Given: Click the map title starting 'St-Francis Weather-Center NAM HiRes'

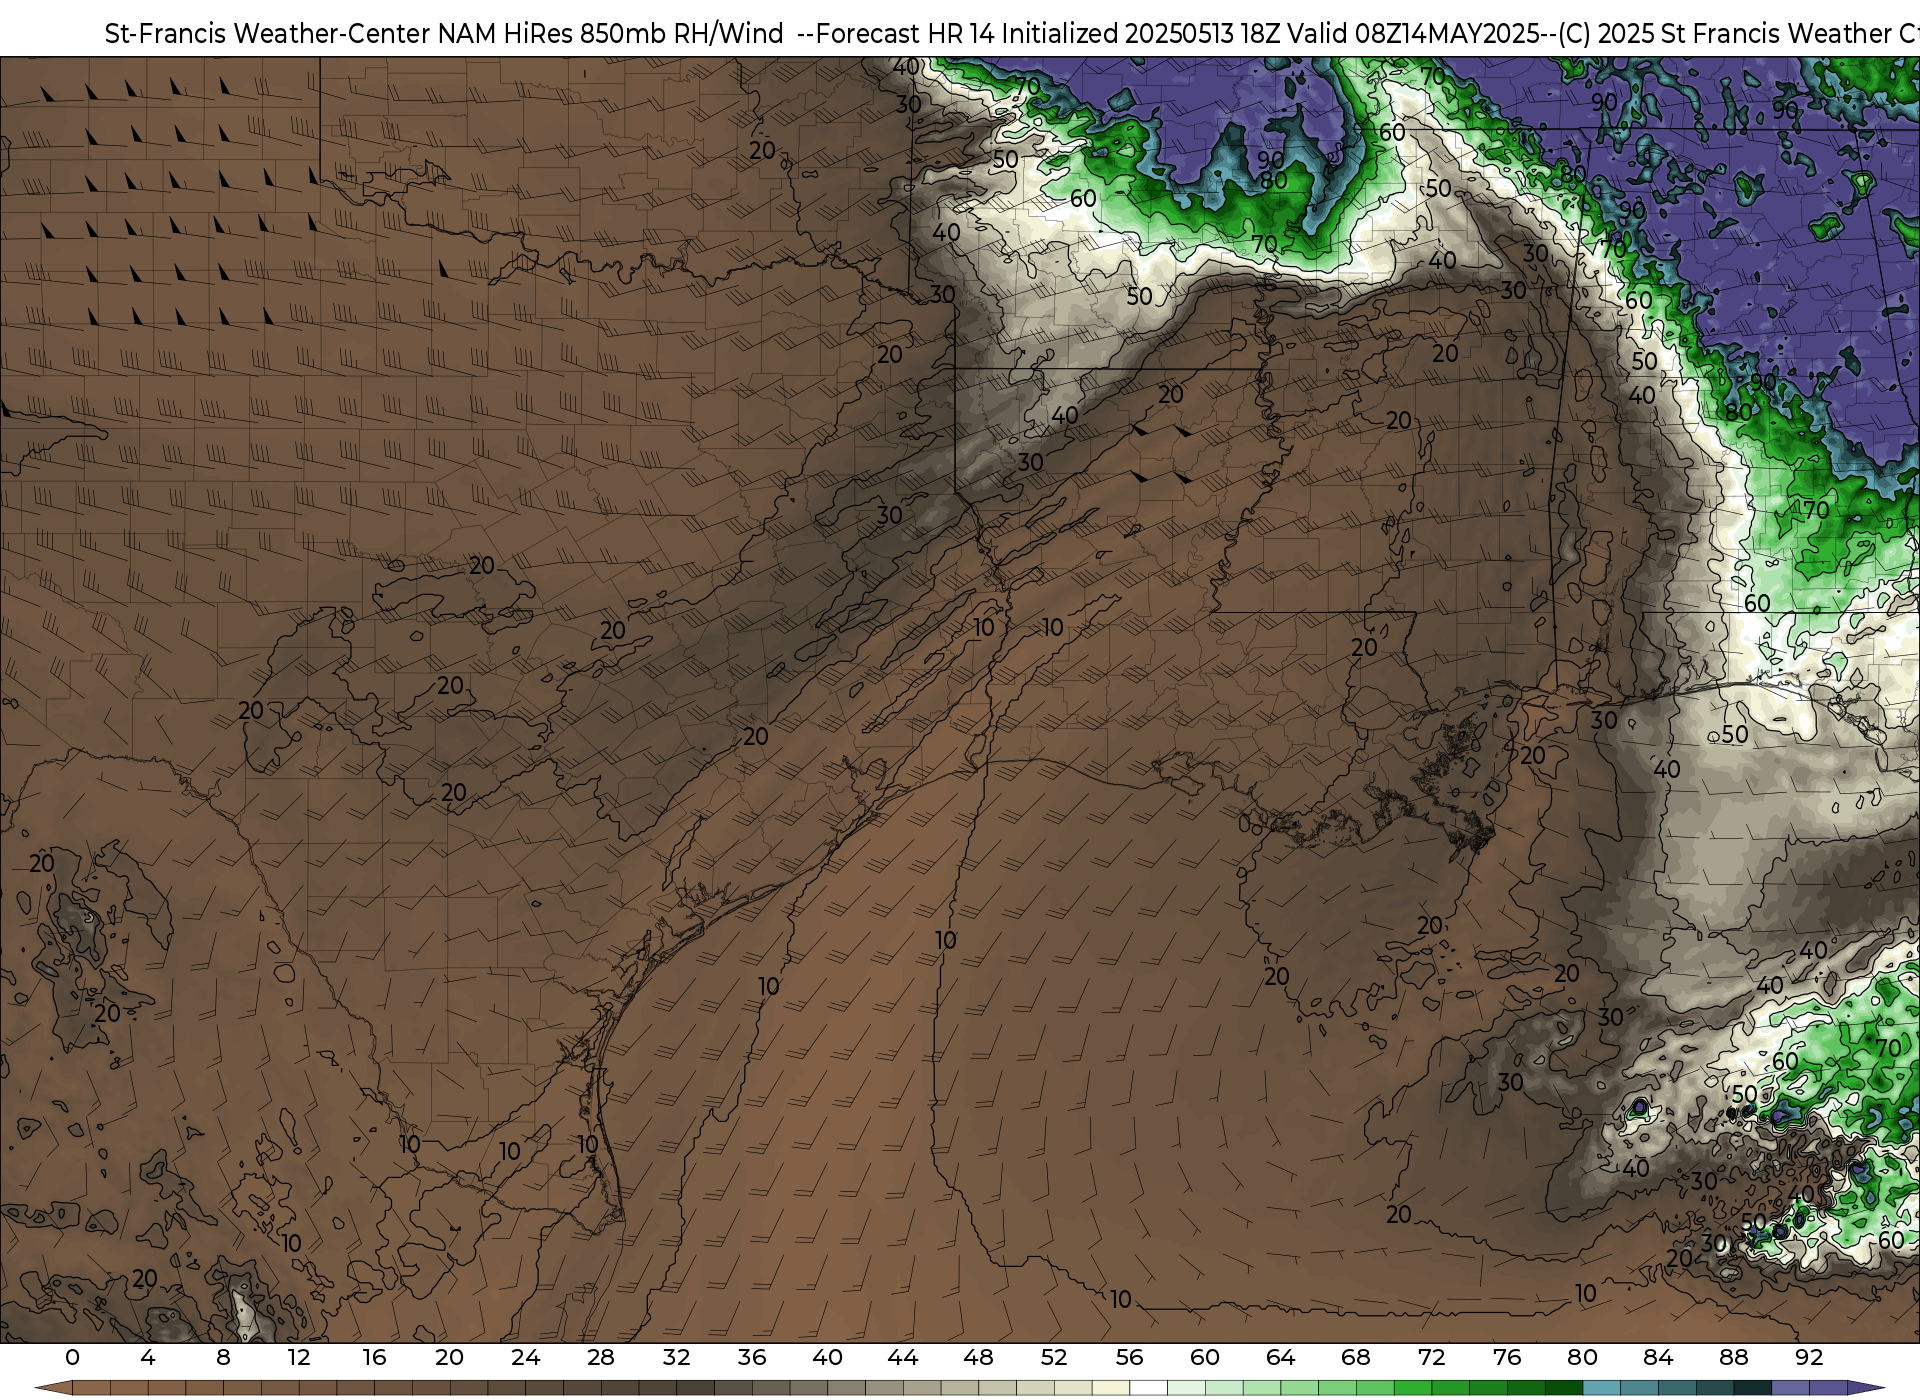Looking at the screenshot, I should tap(1012, 33).
